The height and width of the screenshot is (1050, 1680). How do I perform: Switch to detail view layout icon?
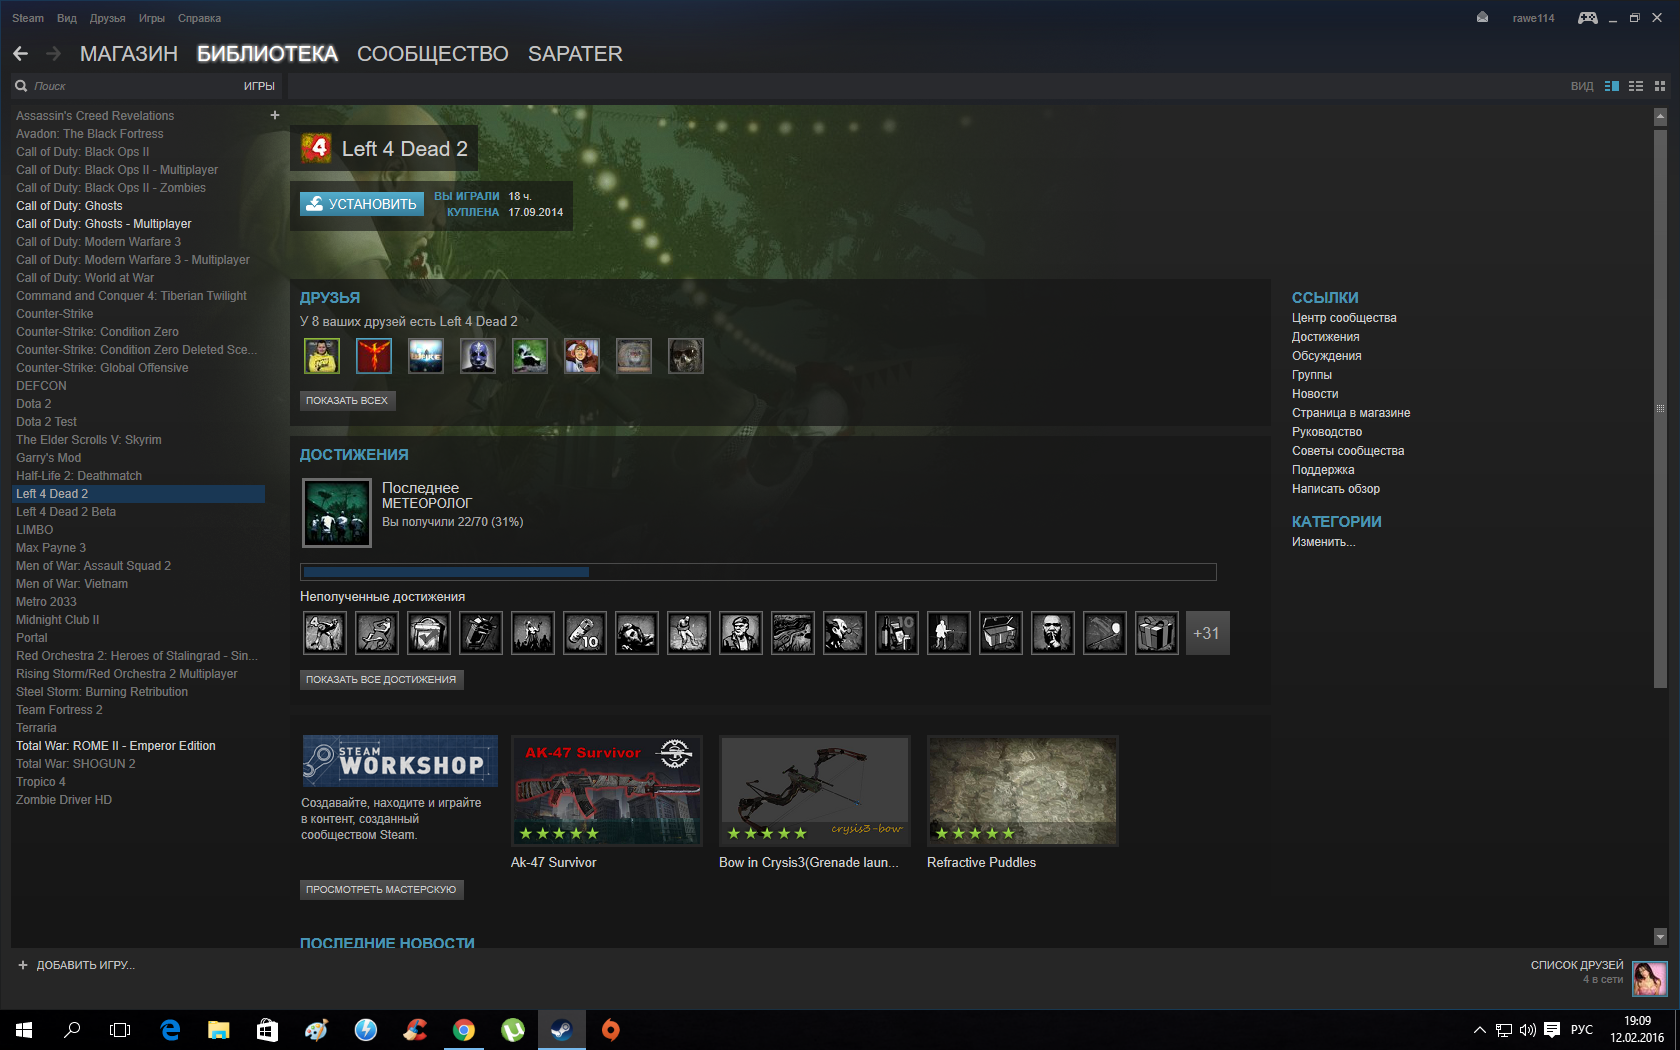1612,86
